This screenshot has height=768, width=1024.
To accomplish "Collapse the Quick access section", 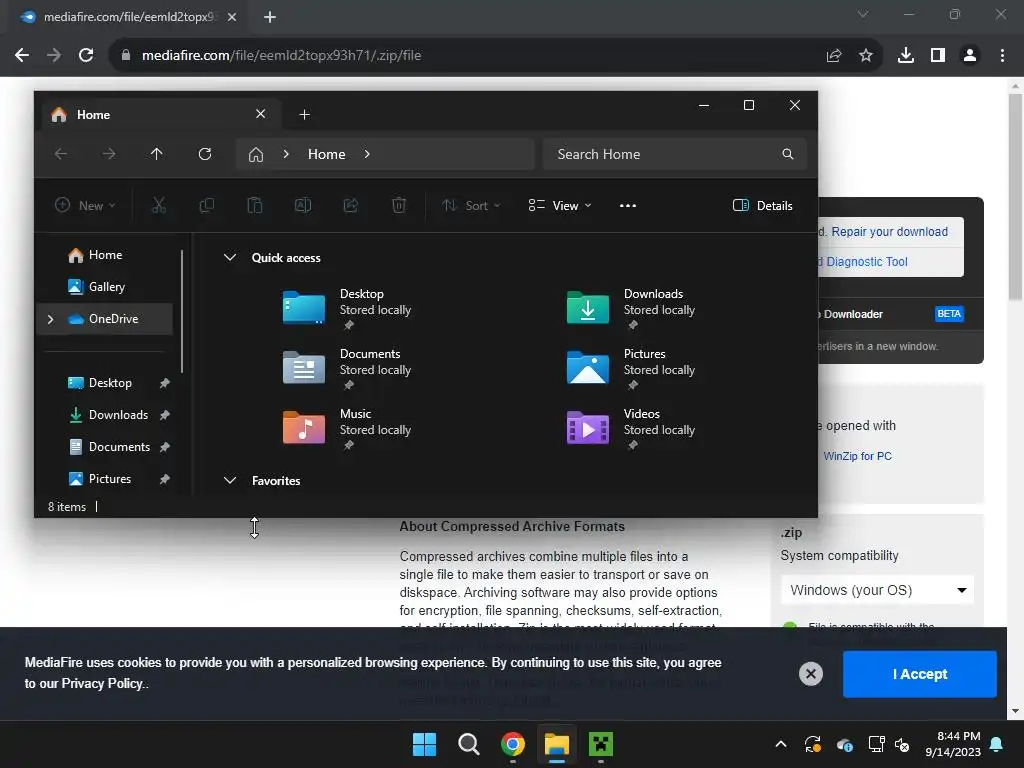I will [230, 257].
